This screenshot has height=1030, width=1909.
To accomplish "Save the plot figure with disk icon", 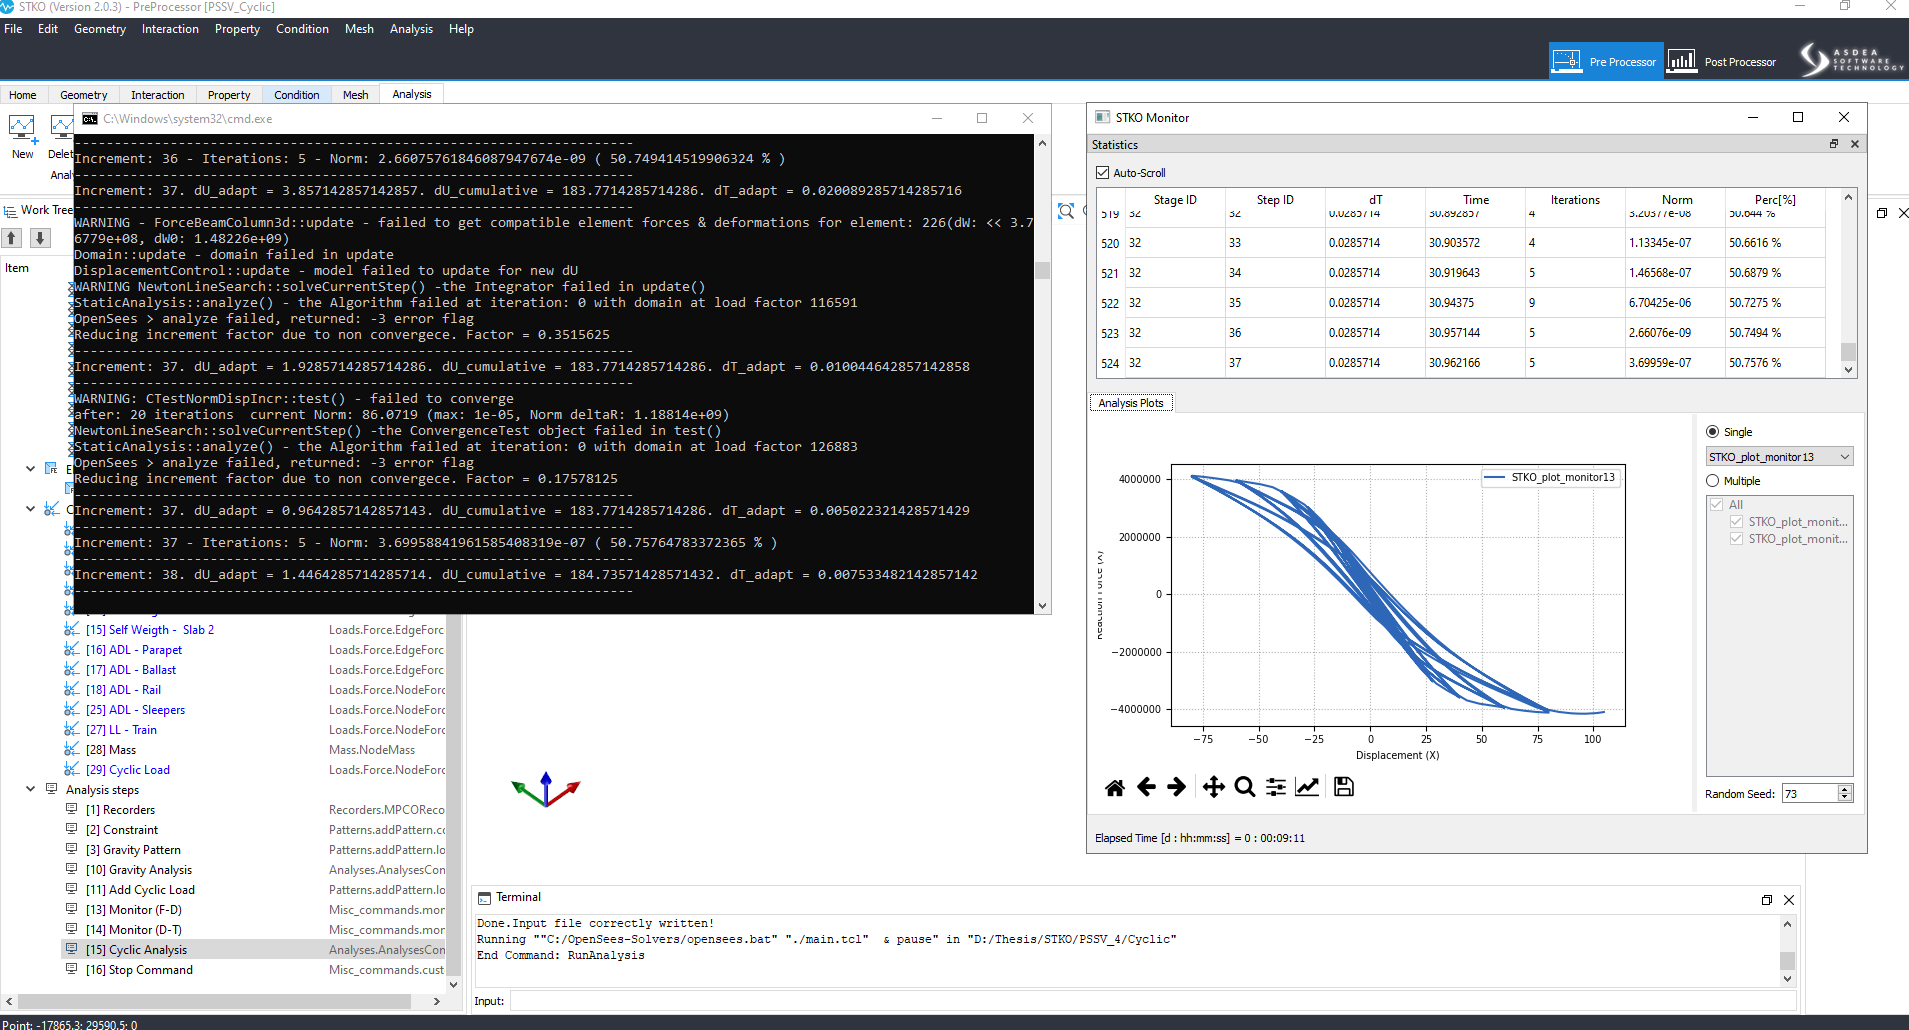I will 1344,787.
